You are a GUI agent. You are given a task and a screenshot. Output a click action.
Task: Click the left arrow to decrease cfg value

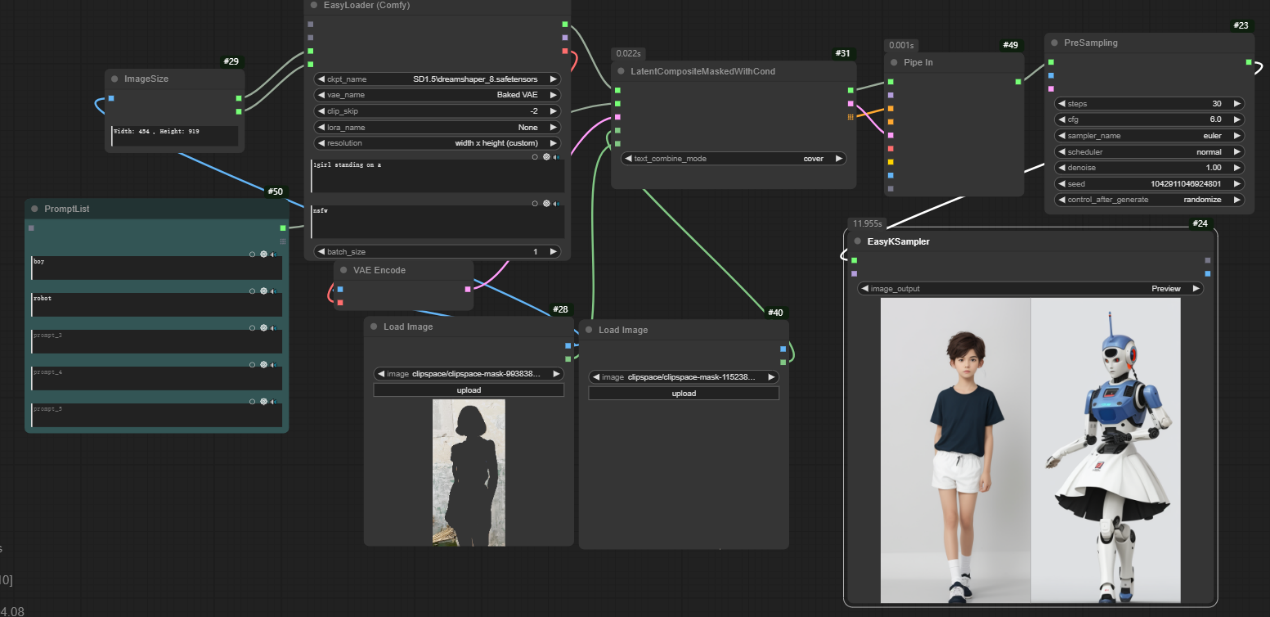tap(1062, 120)
